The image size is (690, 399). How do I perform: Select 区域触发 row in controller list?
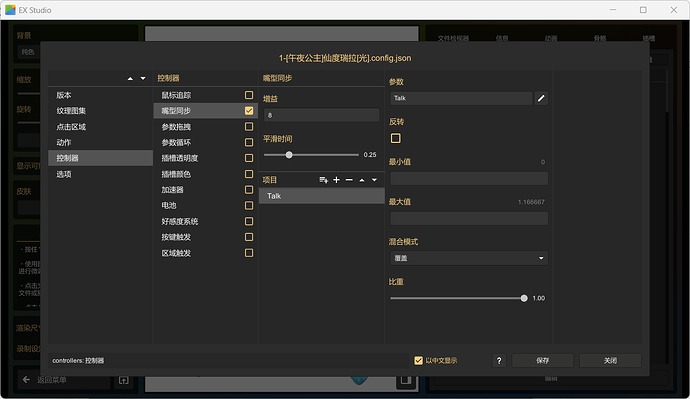click(206, 253)
